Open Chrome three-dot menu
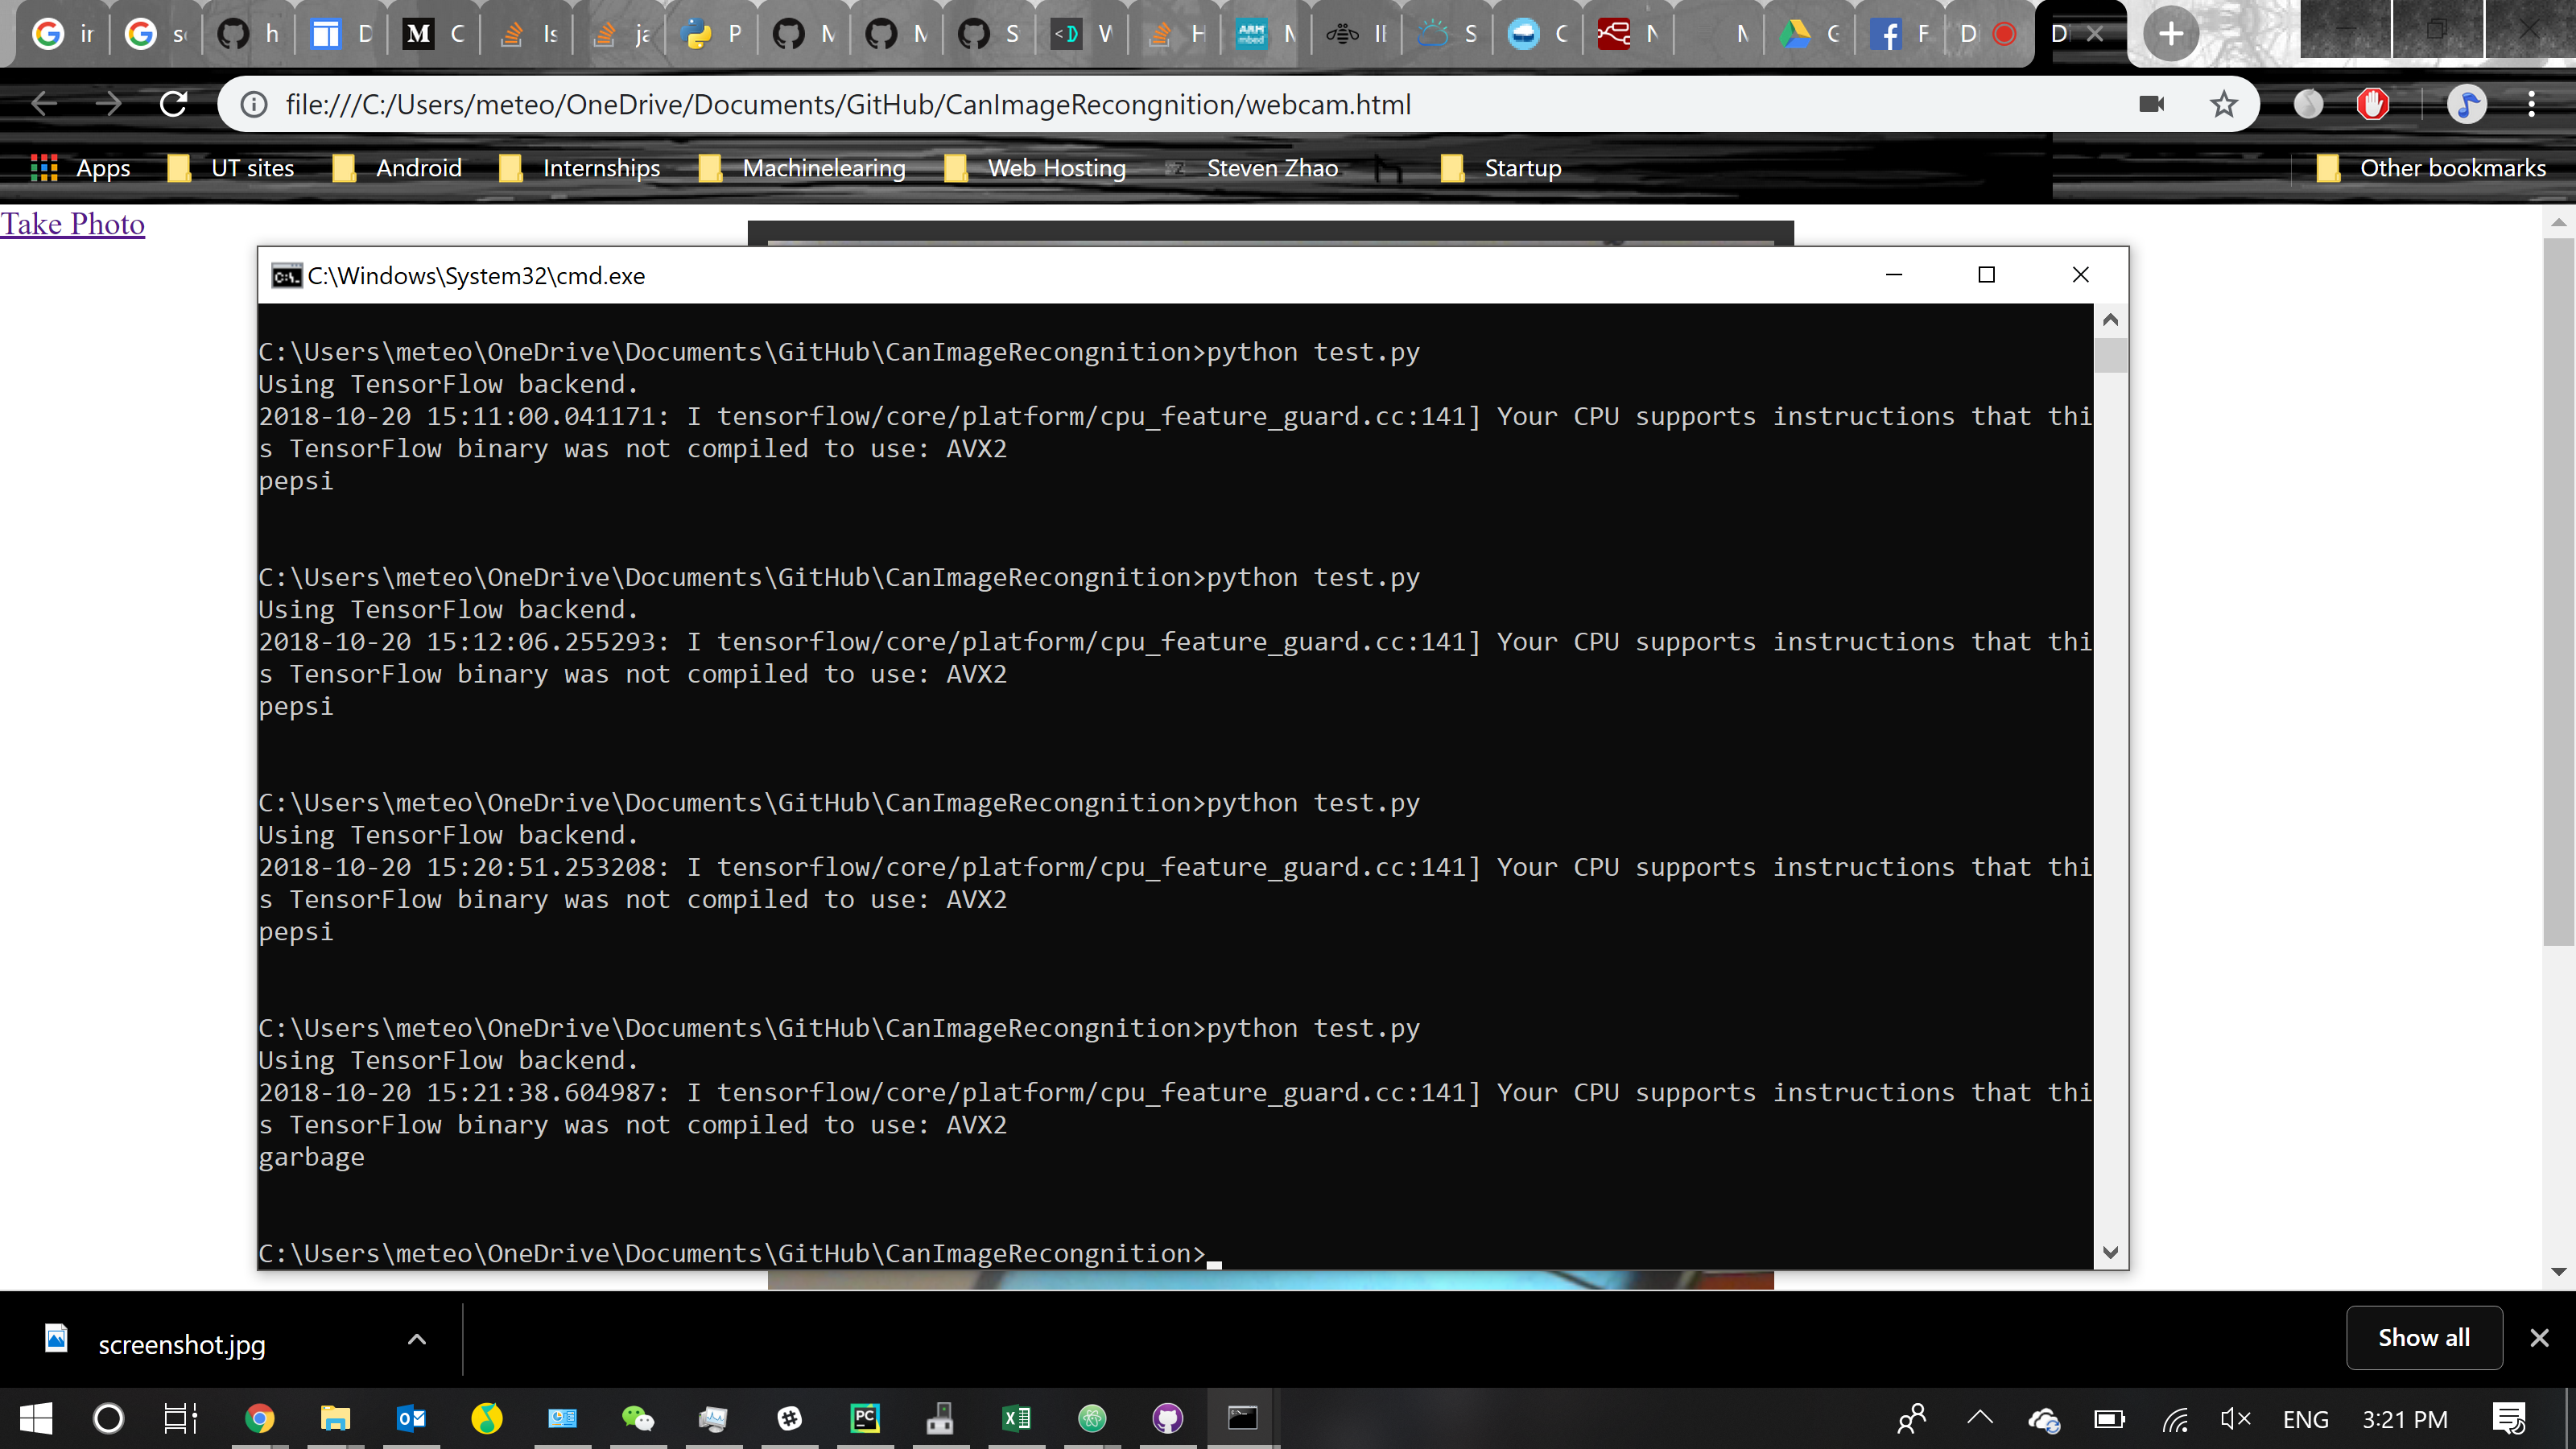2576x1449 pixels. (2531, 104)
